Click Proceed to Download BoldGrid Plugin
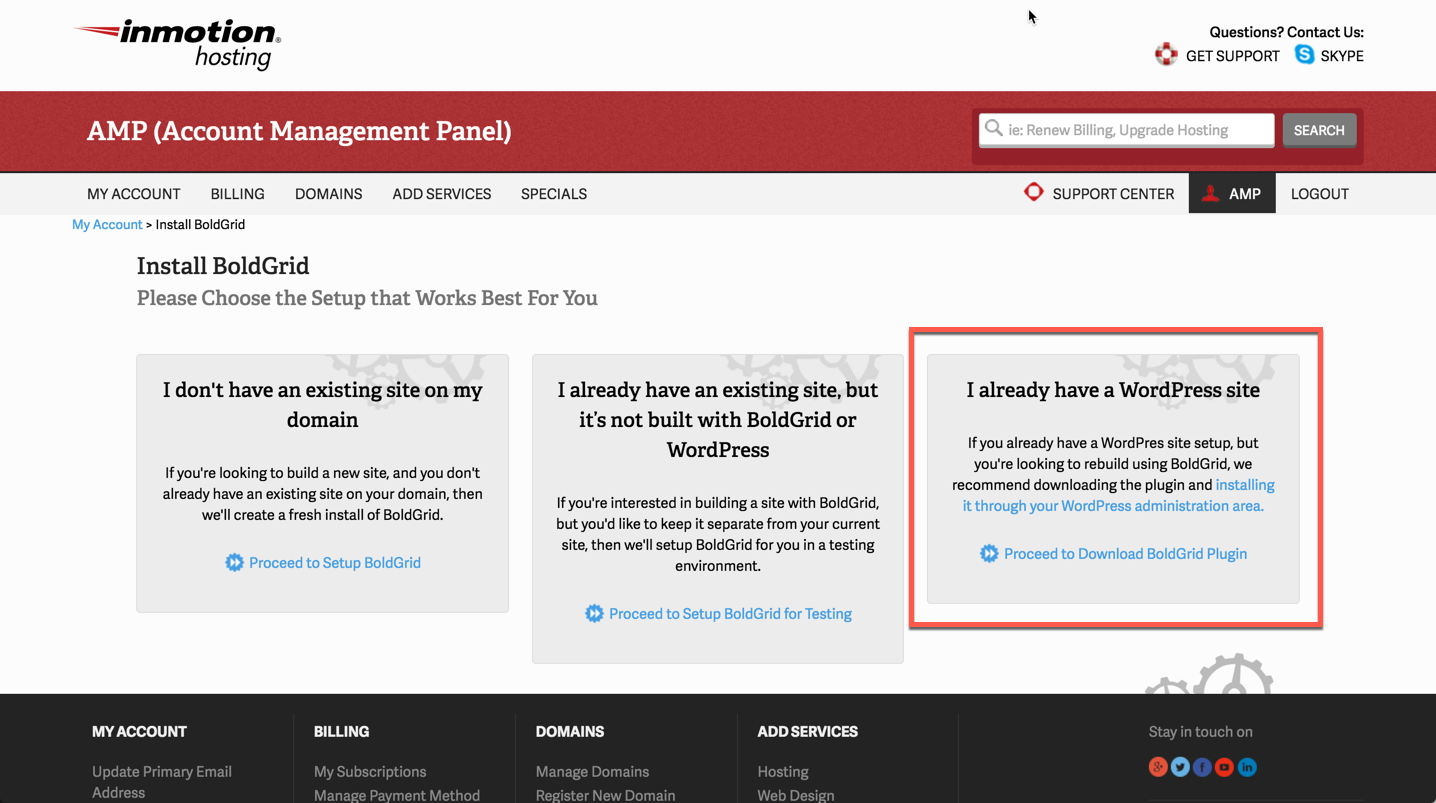The height and width of the screenshot is (803, 1436). (1124, 554)
